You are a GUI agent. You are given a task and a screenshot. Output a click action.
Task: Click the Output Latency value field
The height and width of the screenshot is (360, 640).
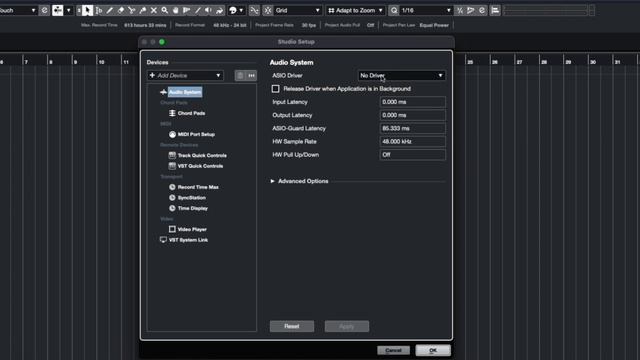coord(413,115)
